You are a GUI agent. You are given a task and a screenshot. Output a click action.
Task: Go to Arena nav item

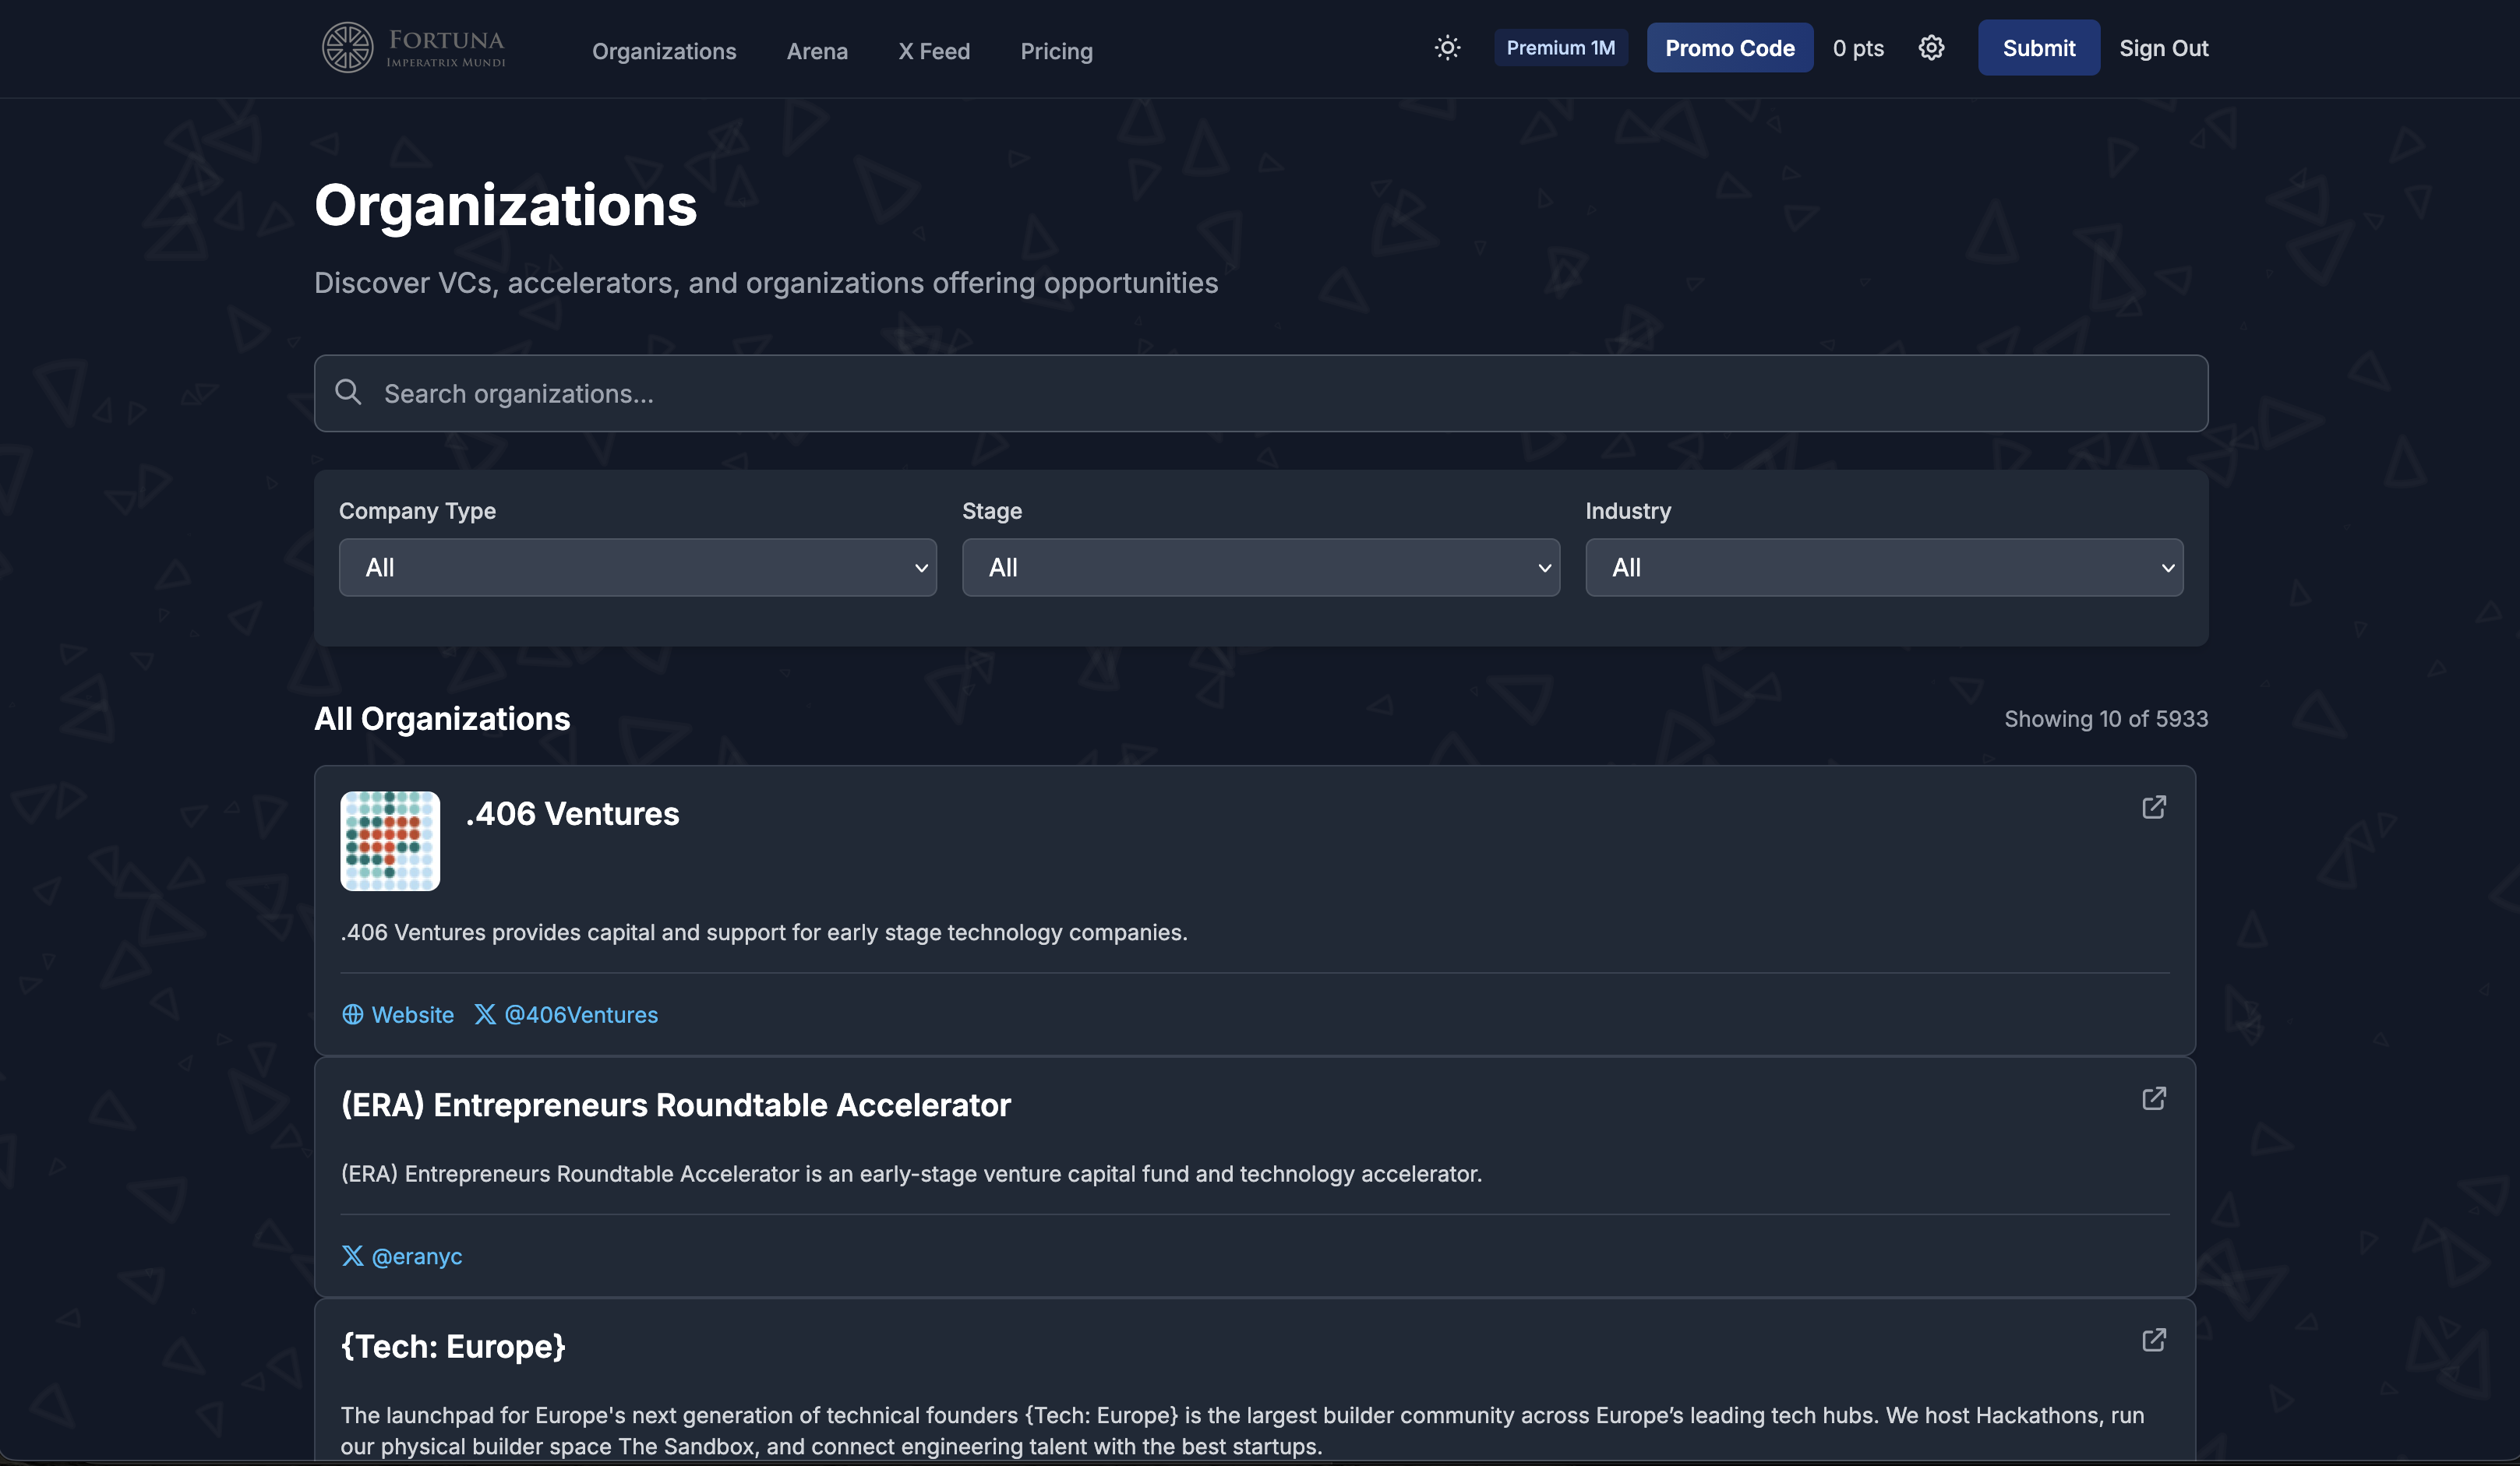[817, 51]
